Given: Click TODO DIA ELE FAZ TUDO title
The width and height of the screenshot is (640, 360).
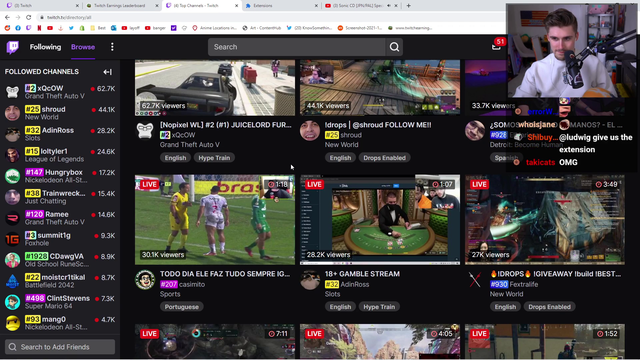Looking at the screenshot, I should click(225, 274).
